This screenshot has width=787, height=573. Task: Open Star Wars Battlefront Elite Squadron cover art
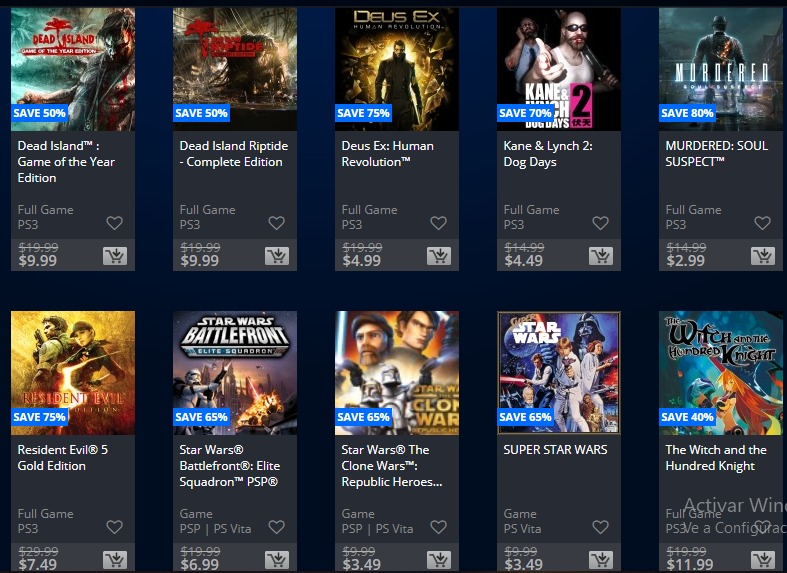(235, 373)
